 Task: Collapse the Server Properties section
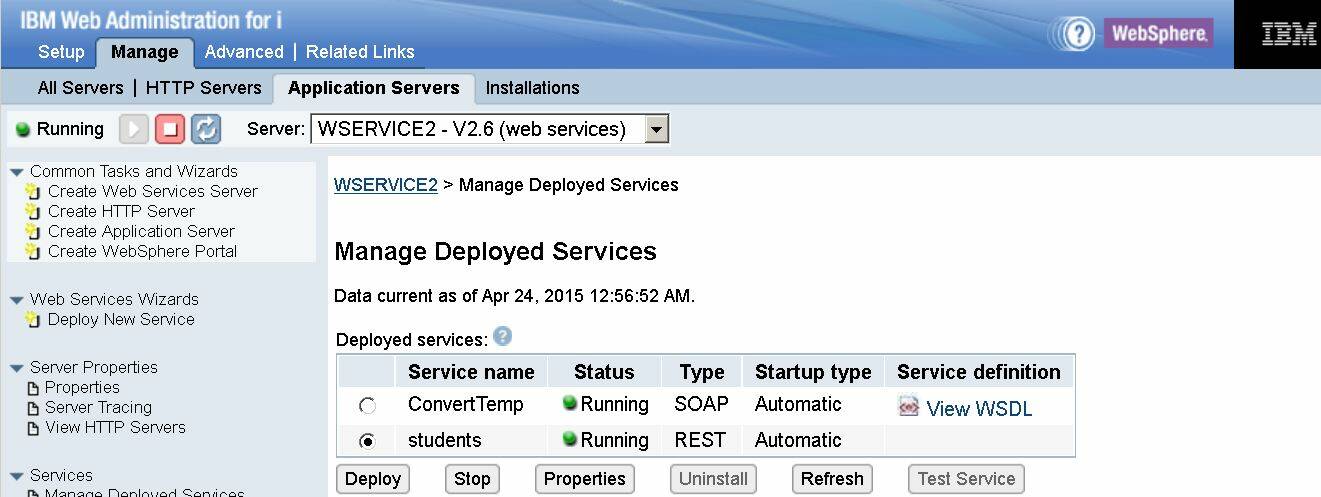click(x=16, y=368)
